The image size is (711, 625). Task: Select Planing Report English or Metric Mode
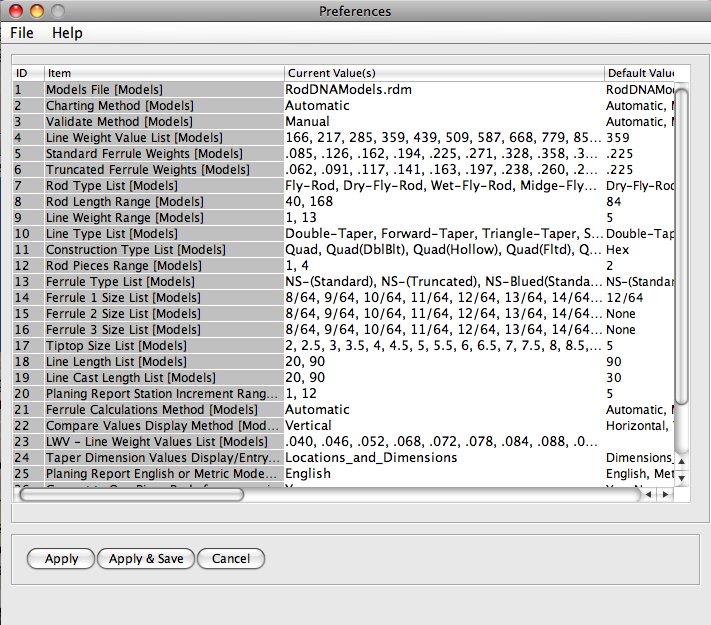[x=164, y=474]
